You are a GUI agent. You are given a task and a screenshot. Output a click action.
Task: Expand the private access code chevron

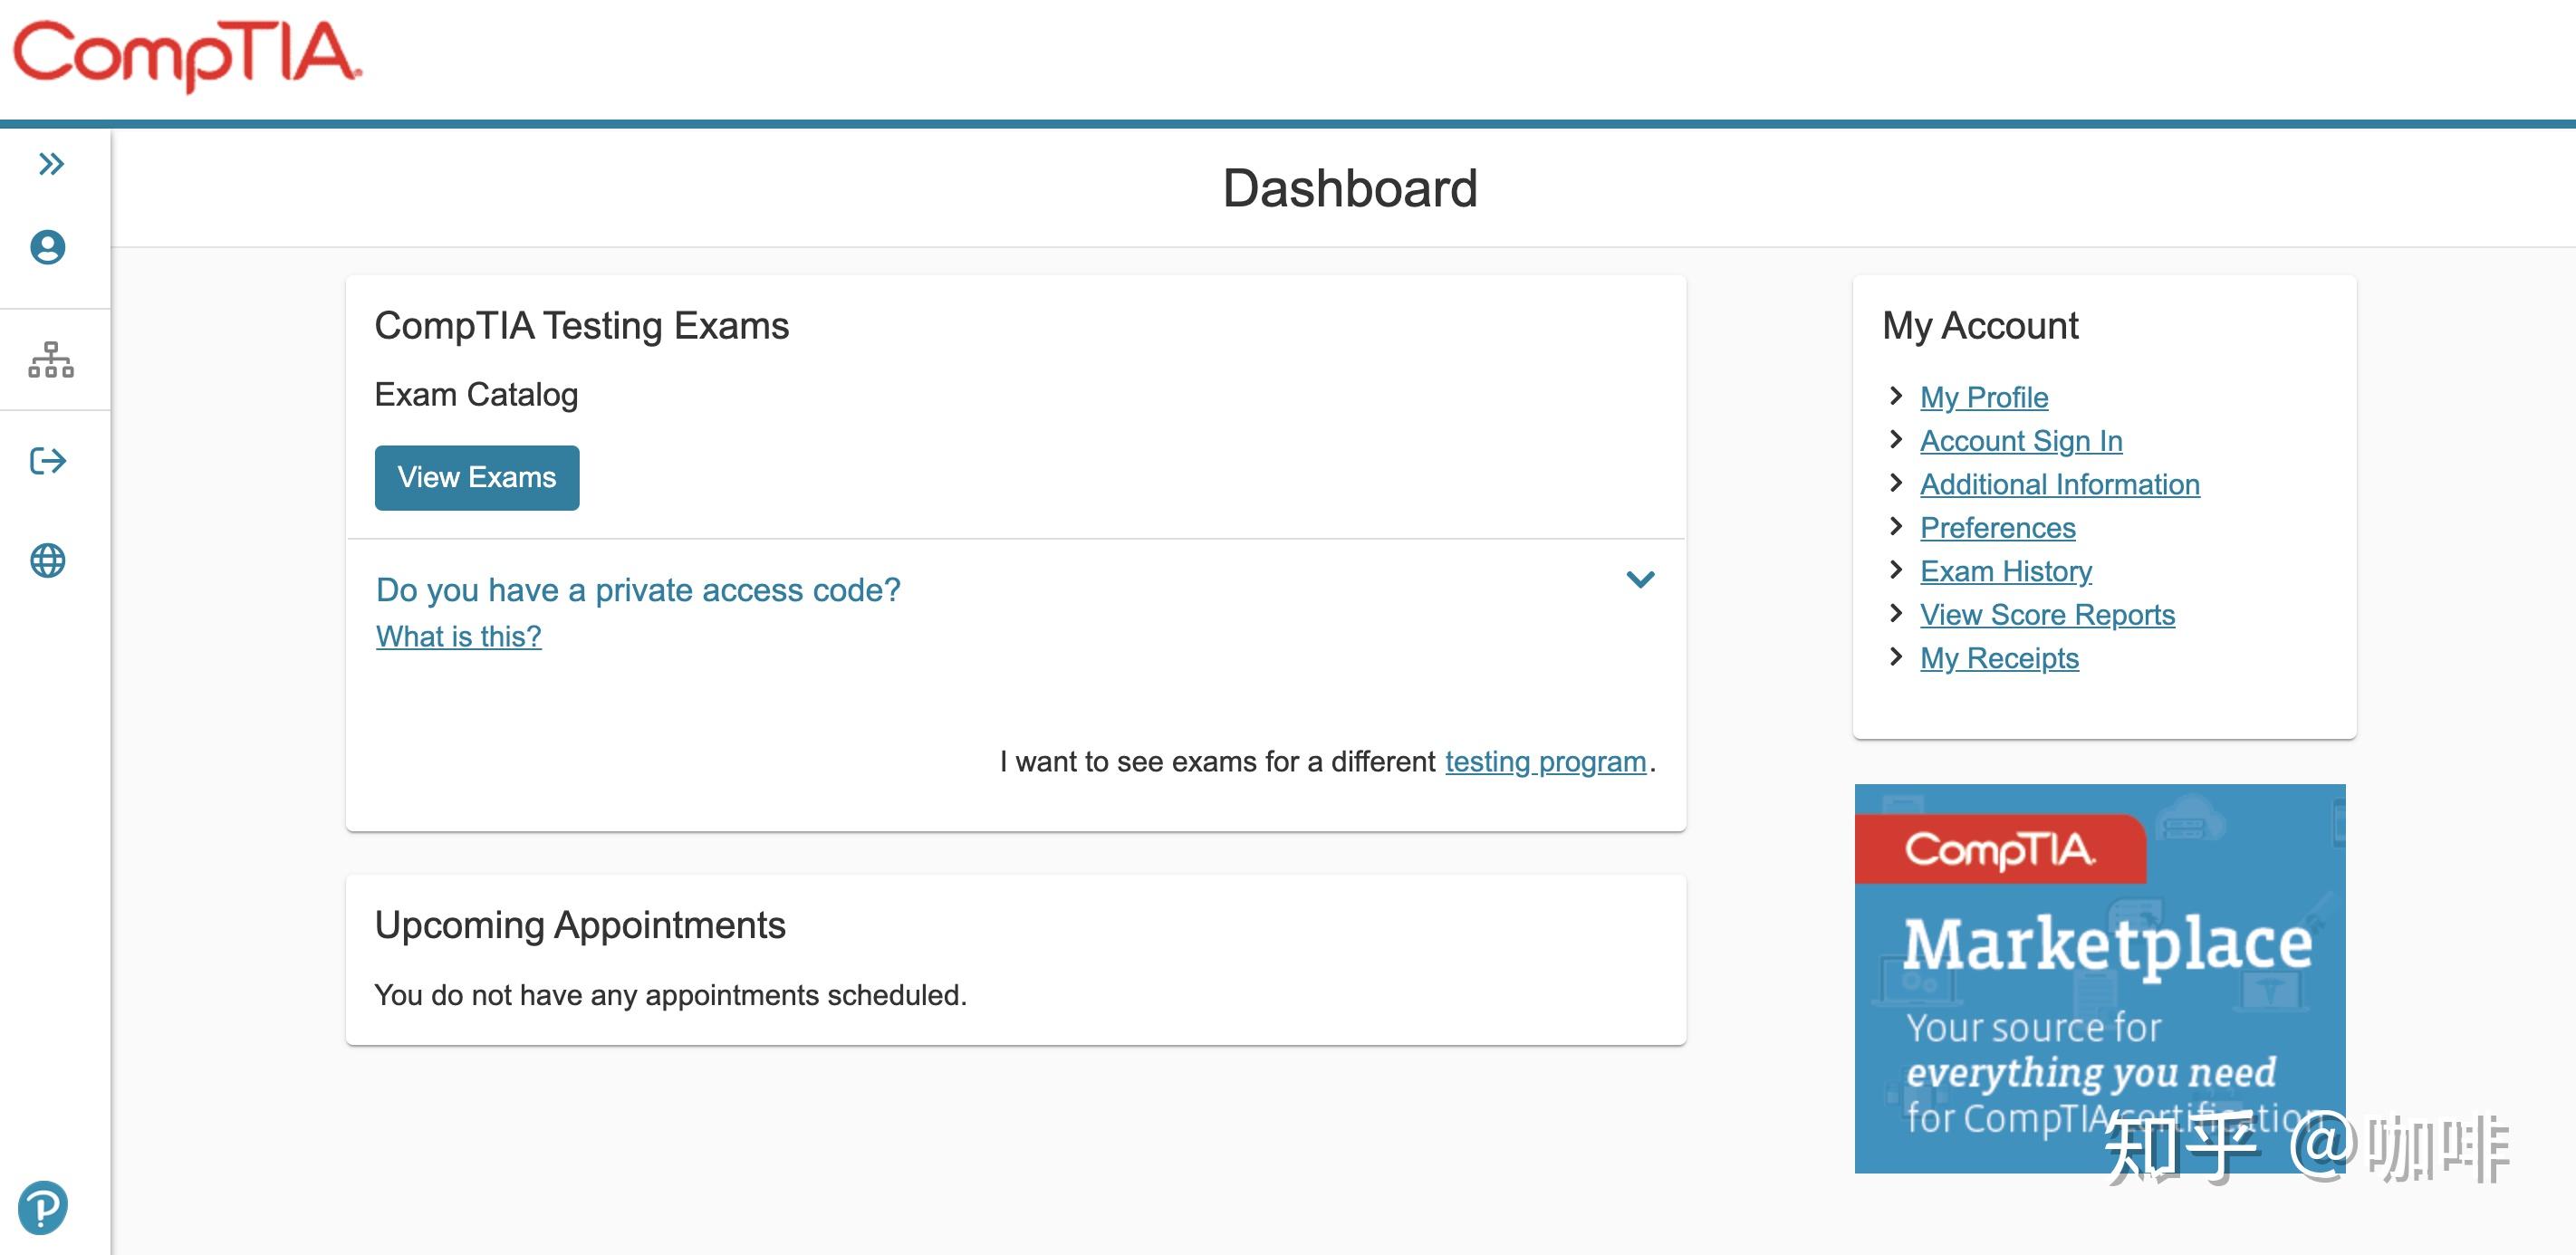1640,580
